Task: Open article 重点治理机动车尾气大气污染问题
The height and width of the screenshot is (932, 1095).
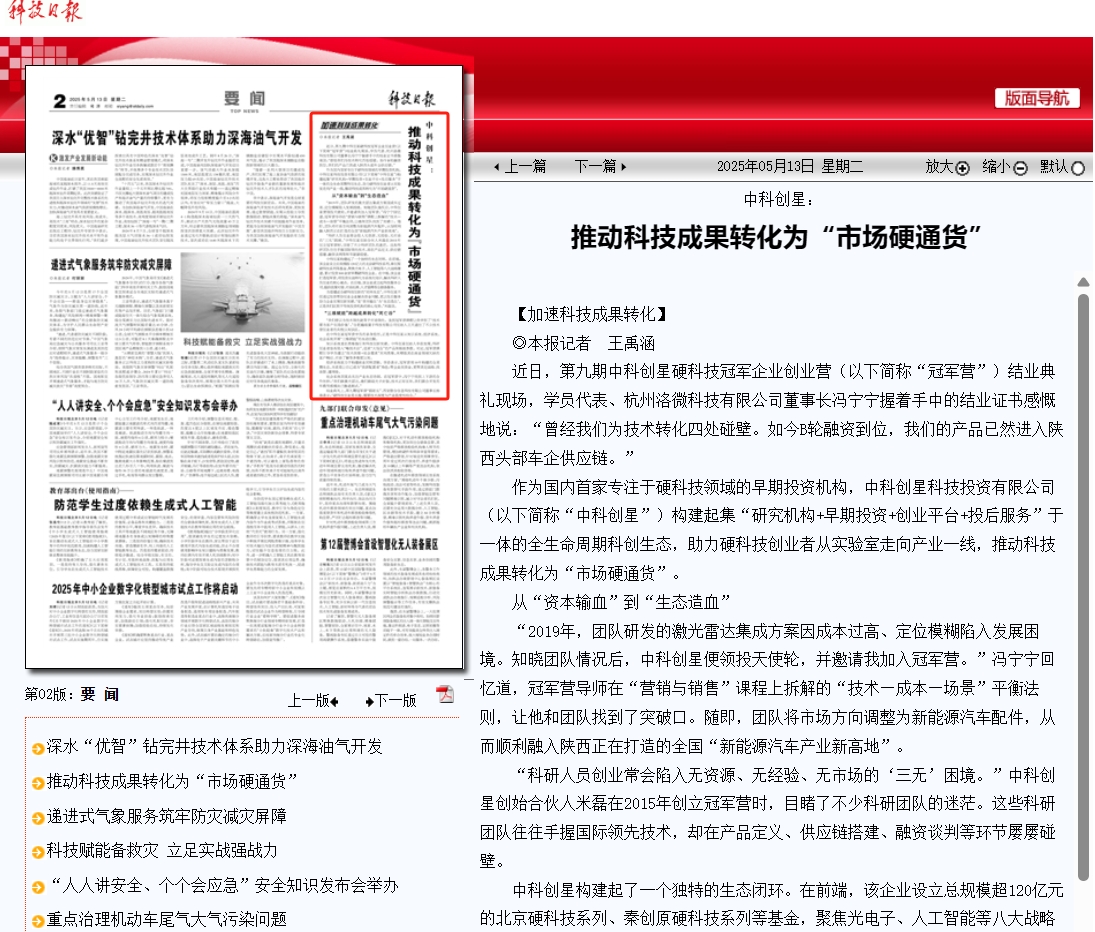Action: pyautogui.click(x=166, y=919)
